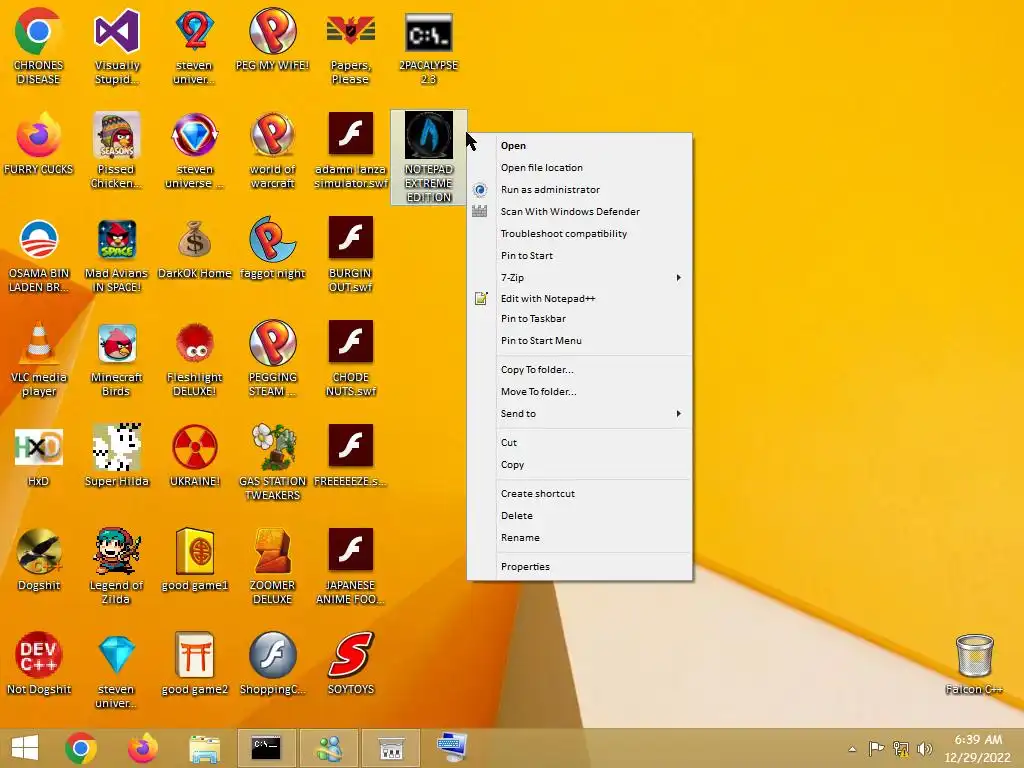Screen dimensions: 1024x768
Task: Select Copy in the context menu
Action: click(x=580, y=465)
